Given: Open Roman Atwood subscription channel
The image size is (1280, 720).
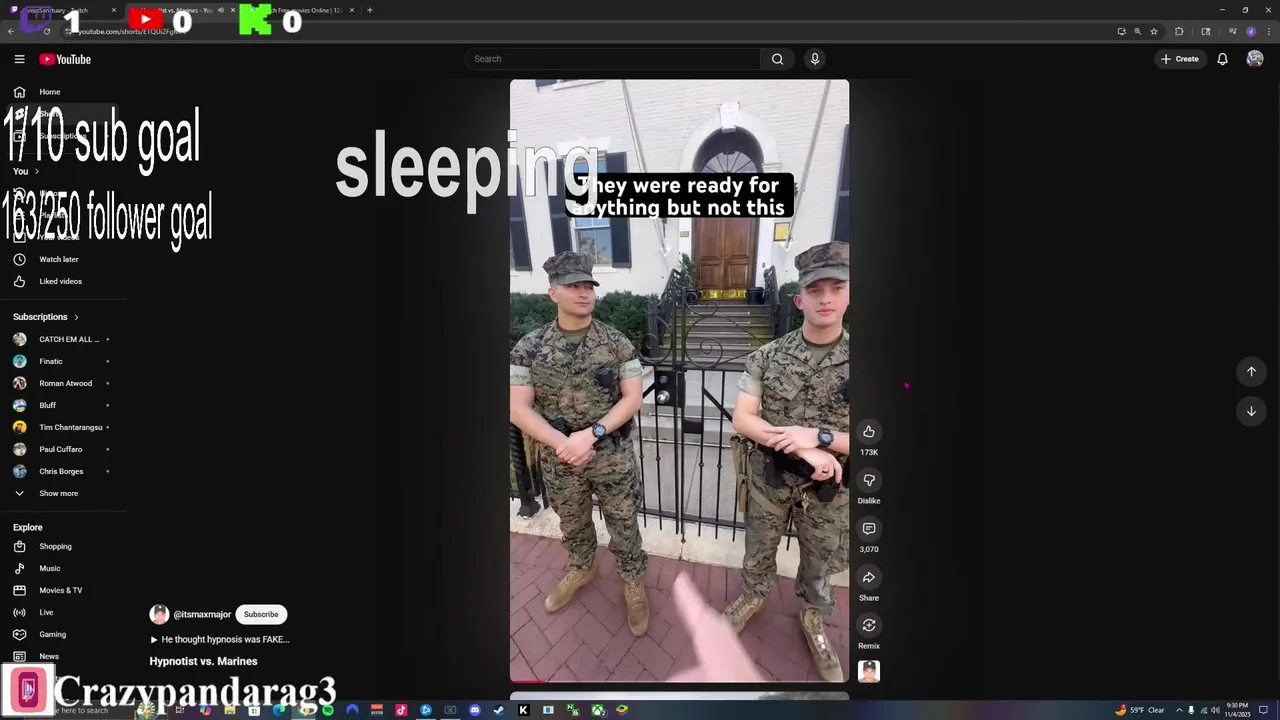Looking at the screenshot, I should pyautogui.click(x=64, y=383).
